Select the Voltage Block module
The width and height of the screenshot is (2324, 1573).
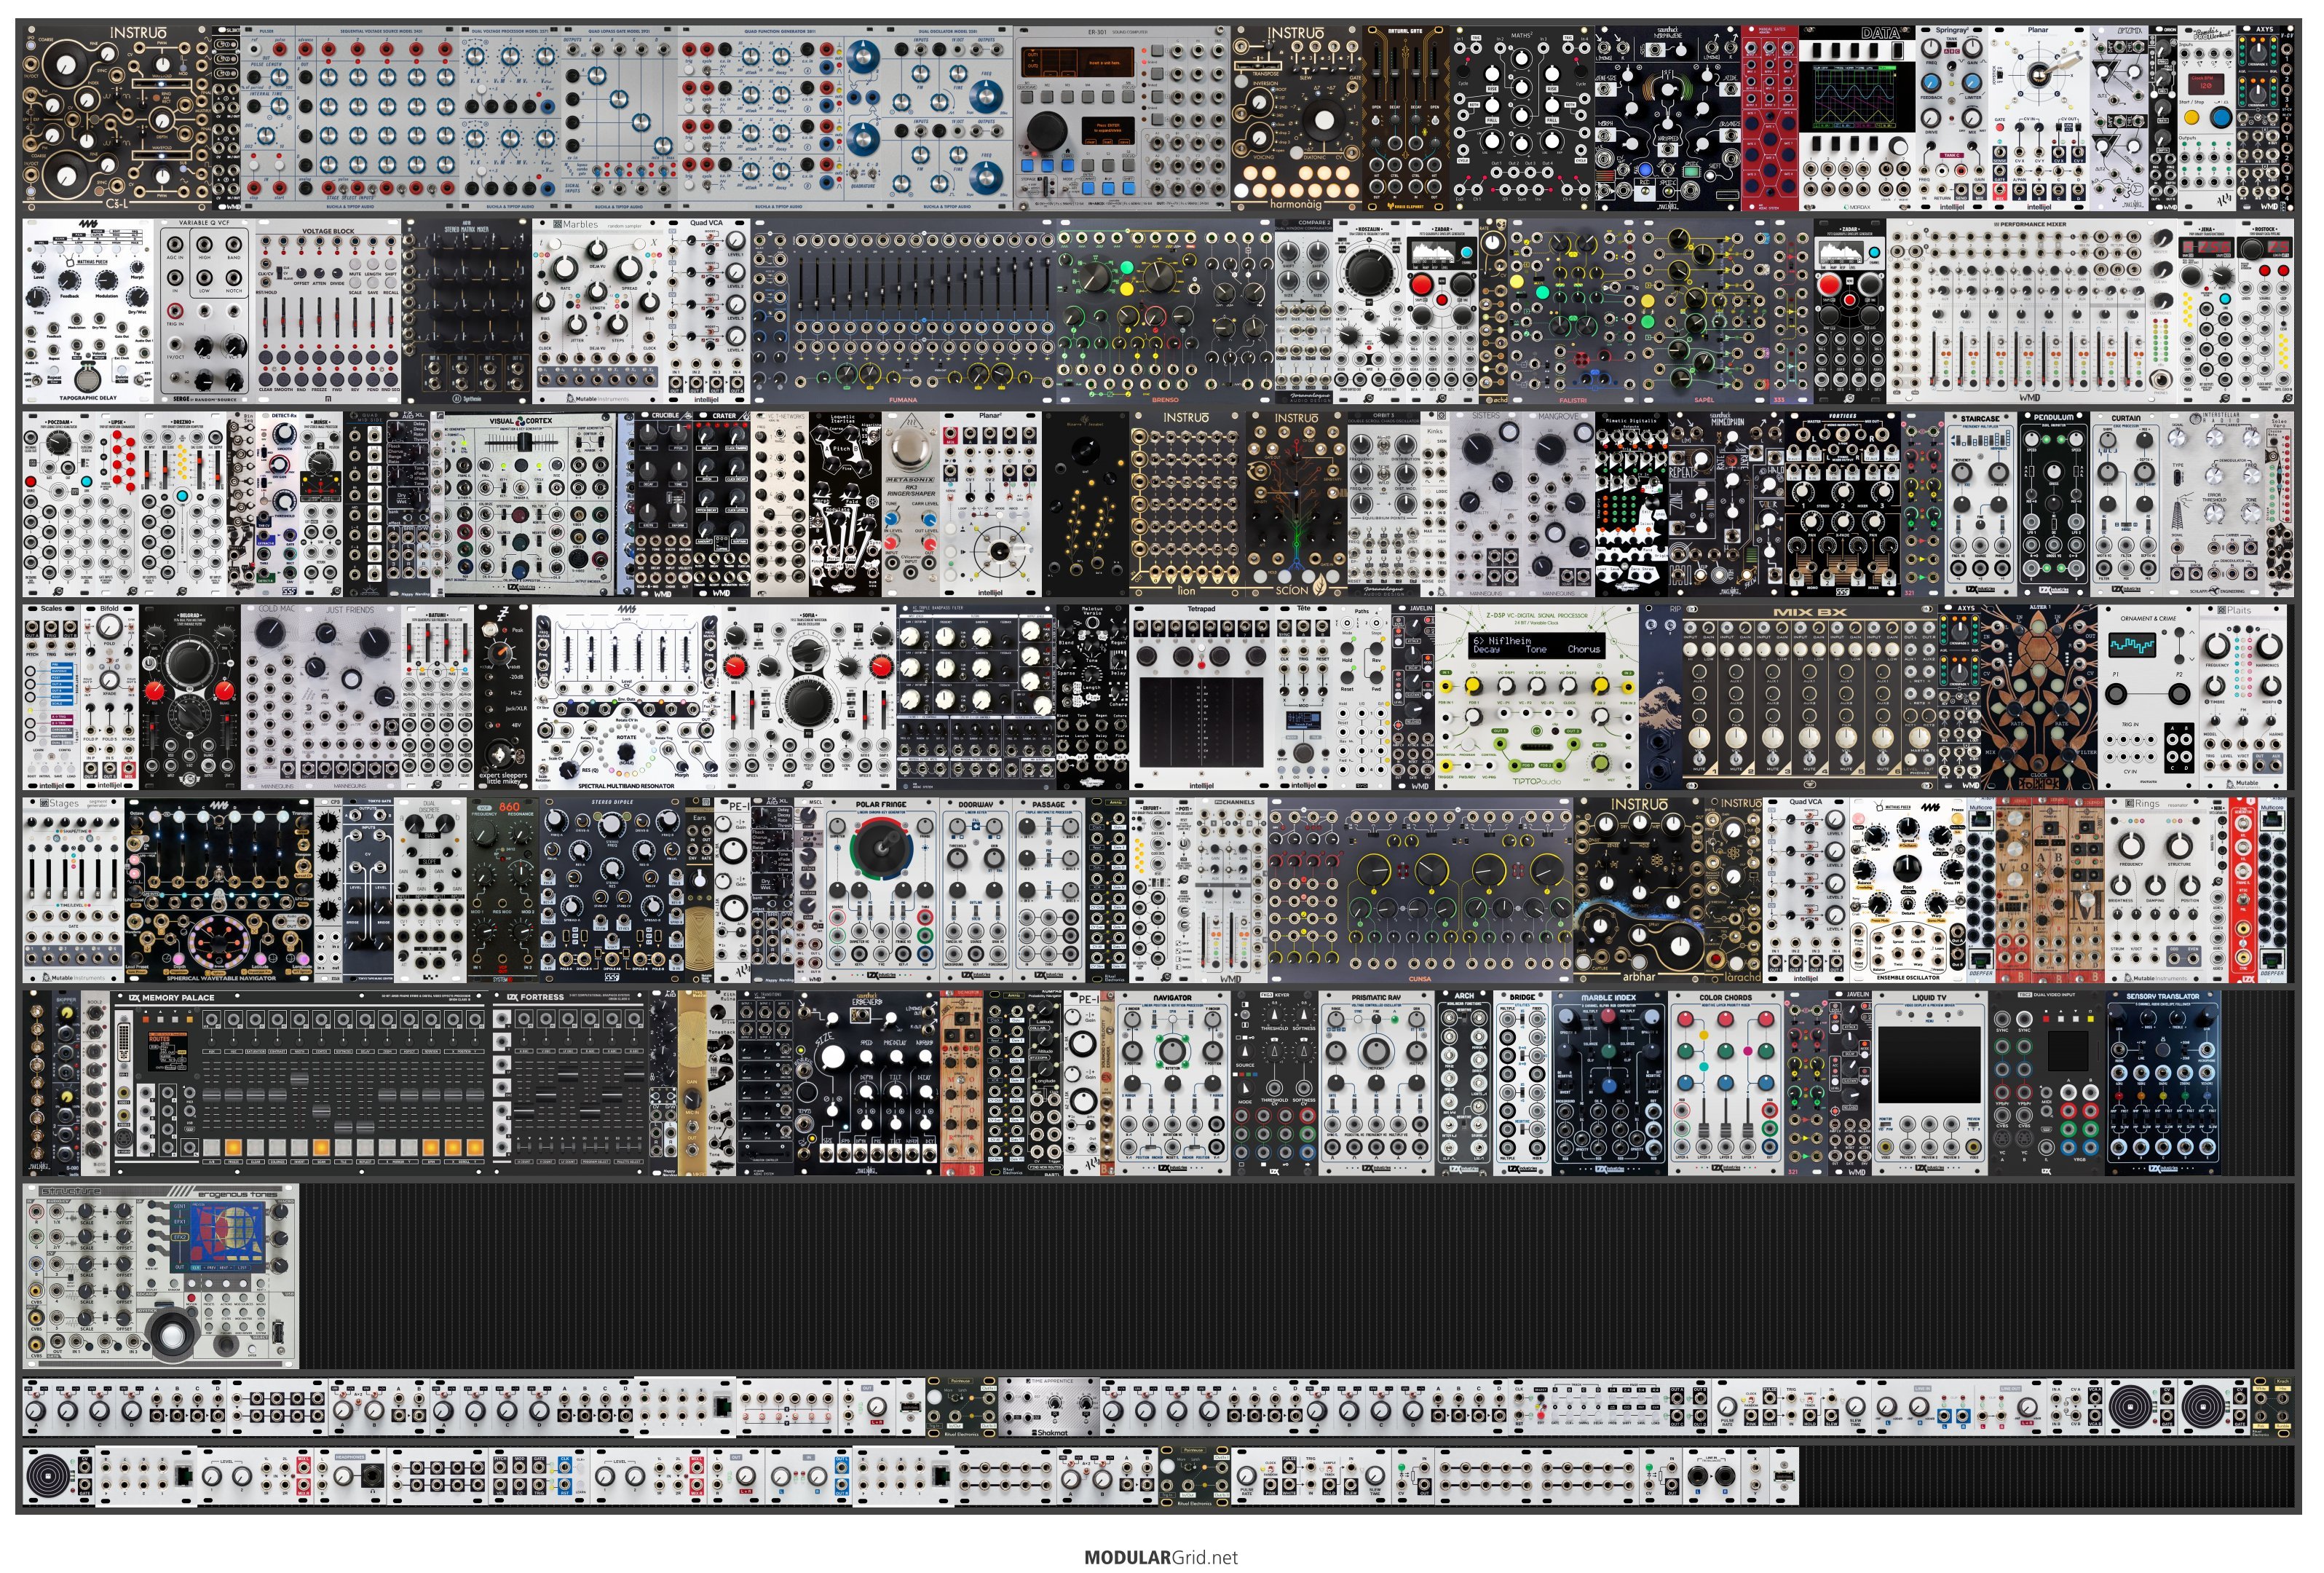pyautogui.click(x=328, y=311)
